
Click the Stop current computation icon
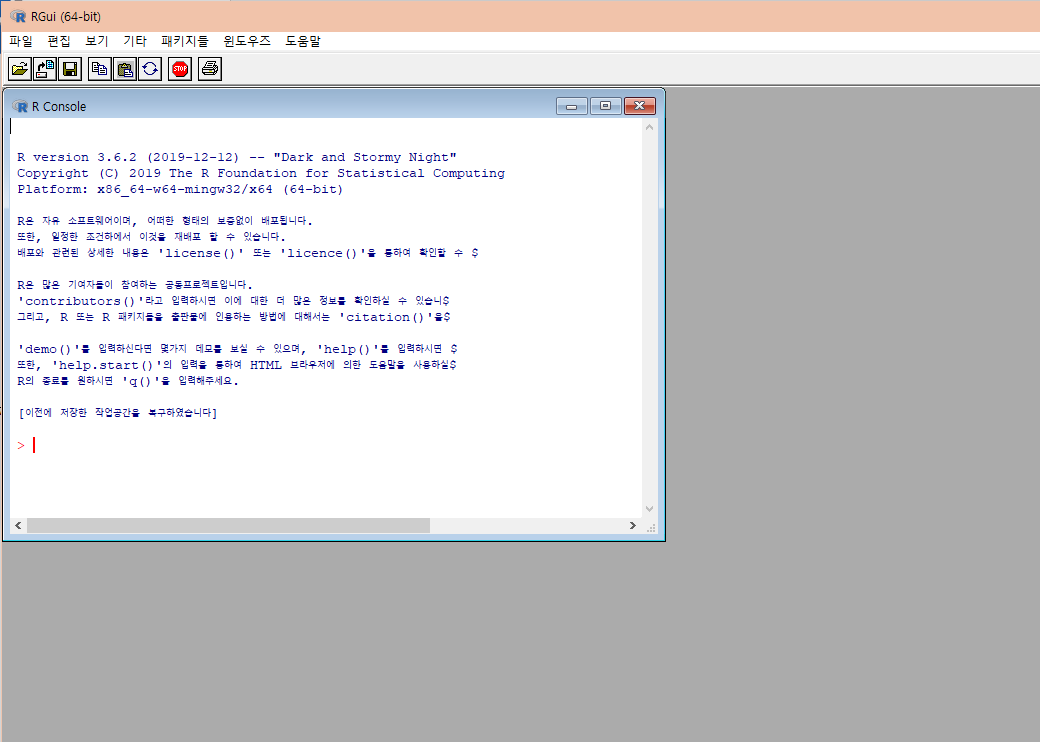click(x=179, y=68)
